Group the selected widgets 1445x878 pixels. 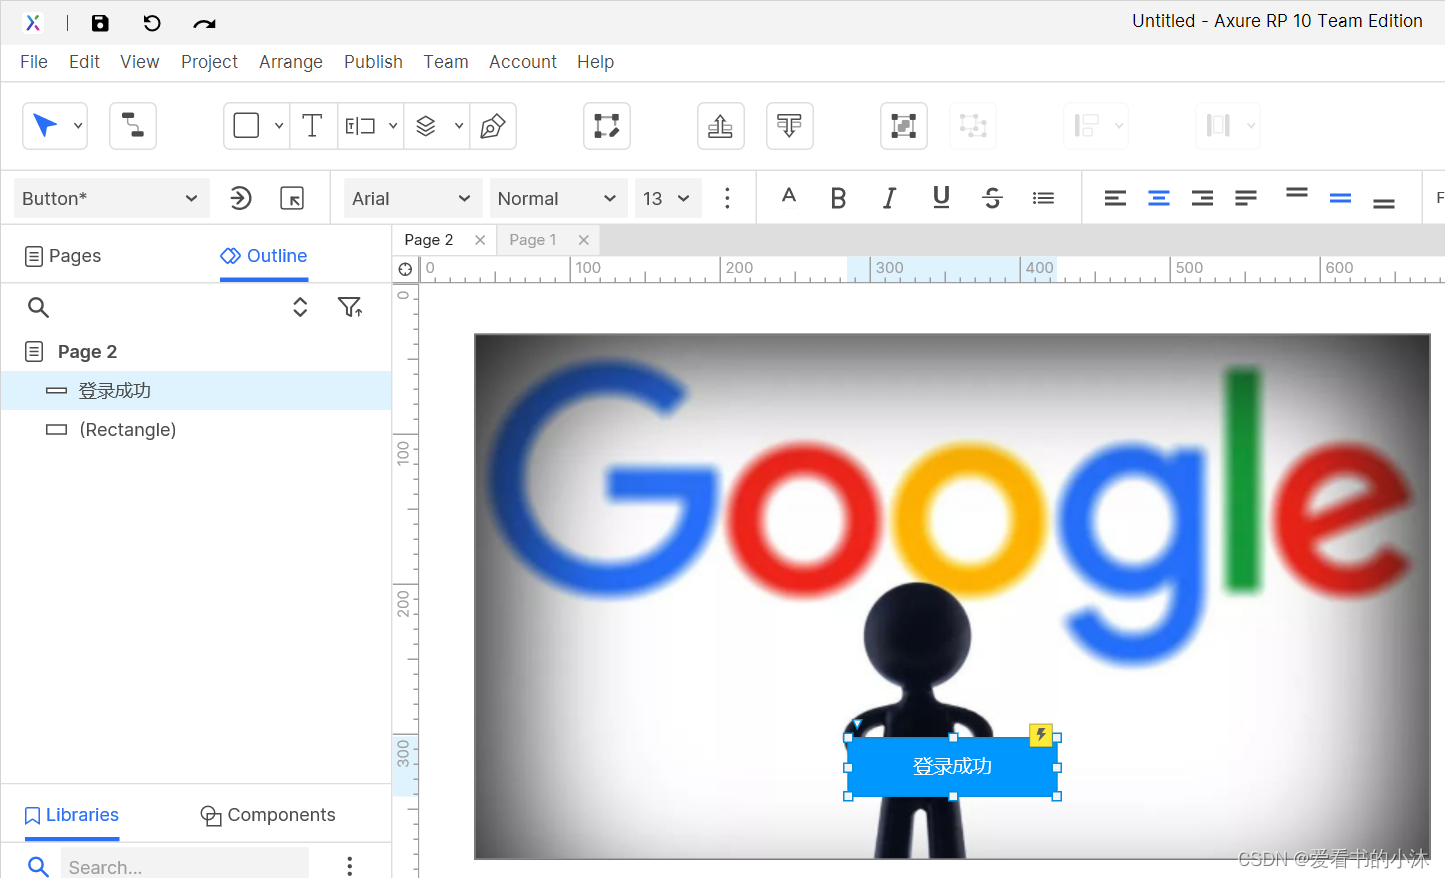(x=904, y=126)
